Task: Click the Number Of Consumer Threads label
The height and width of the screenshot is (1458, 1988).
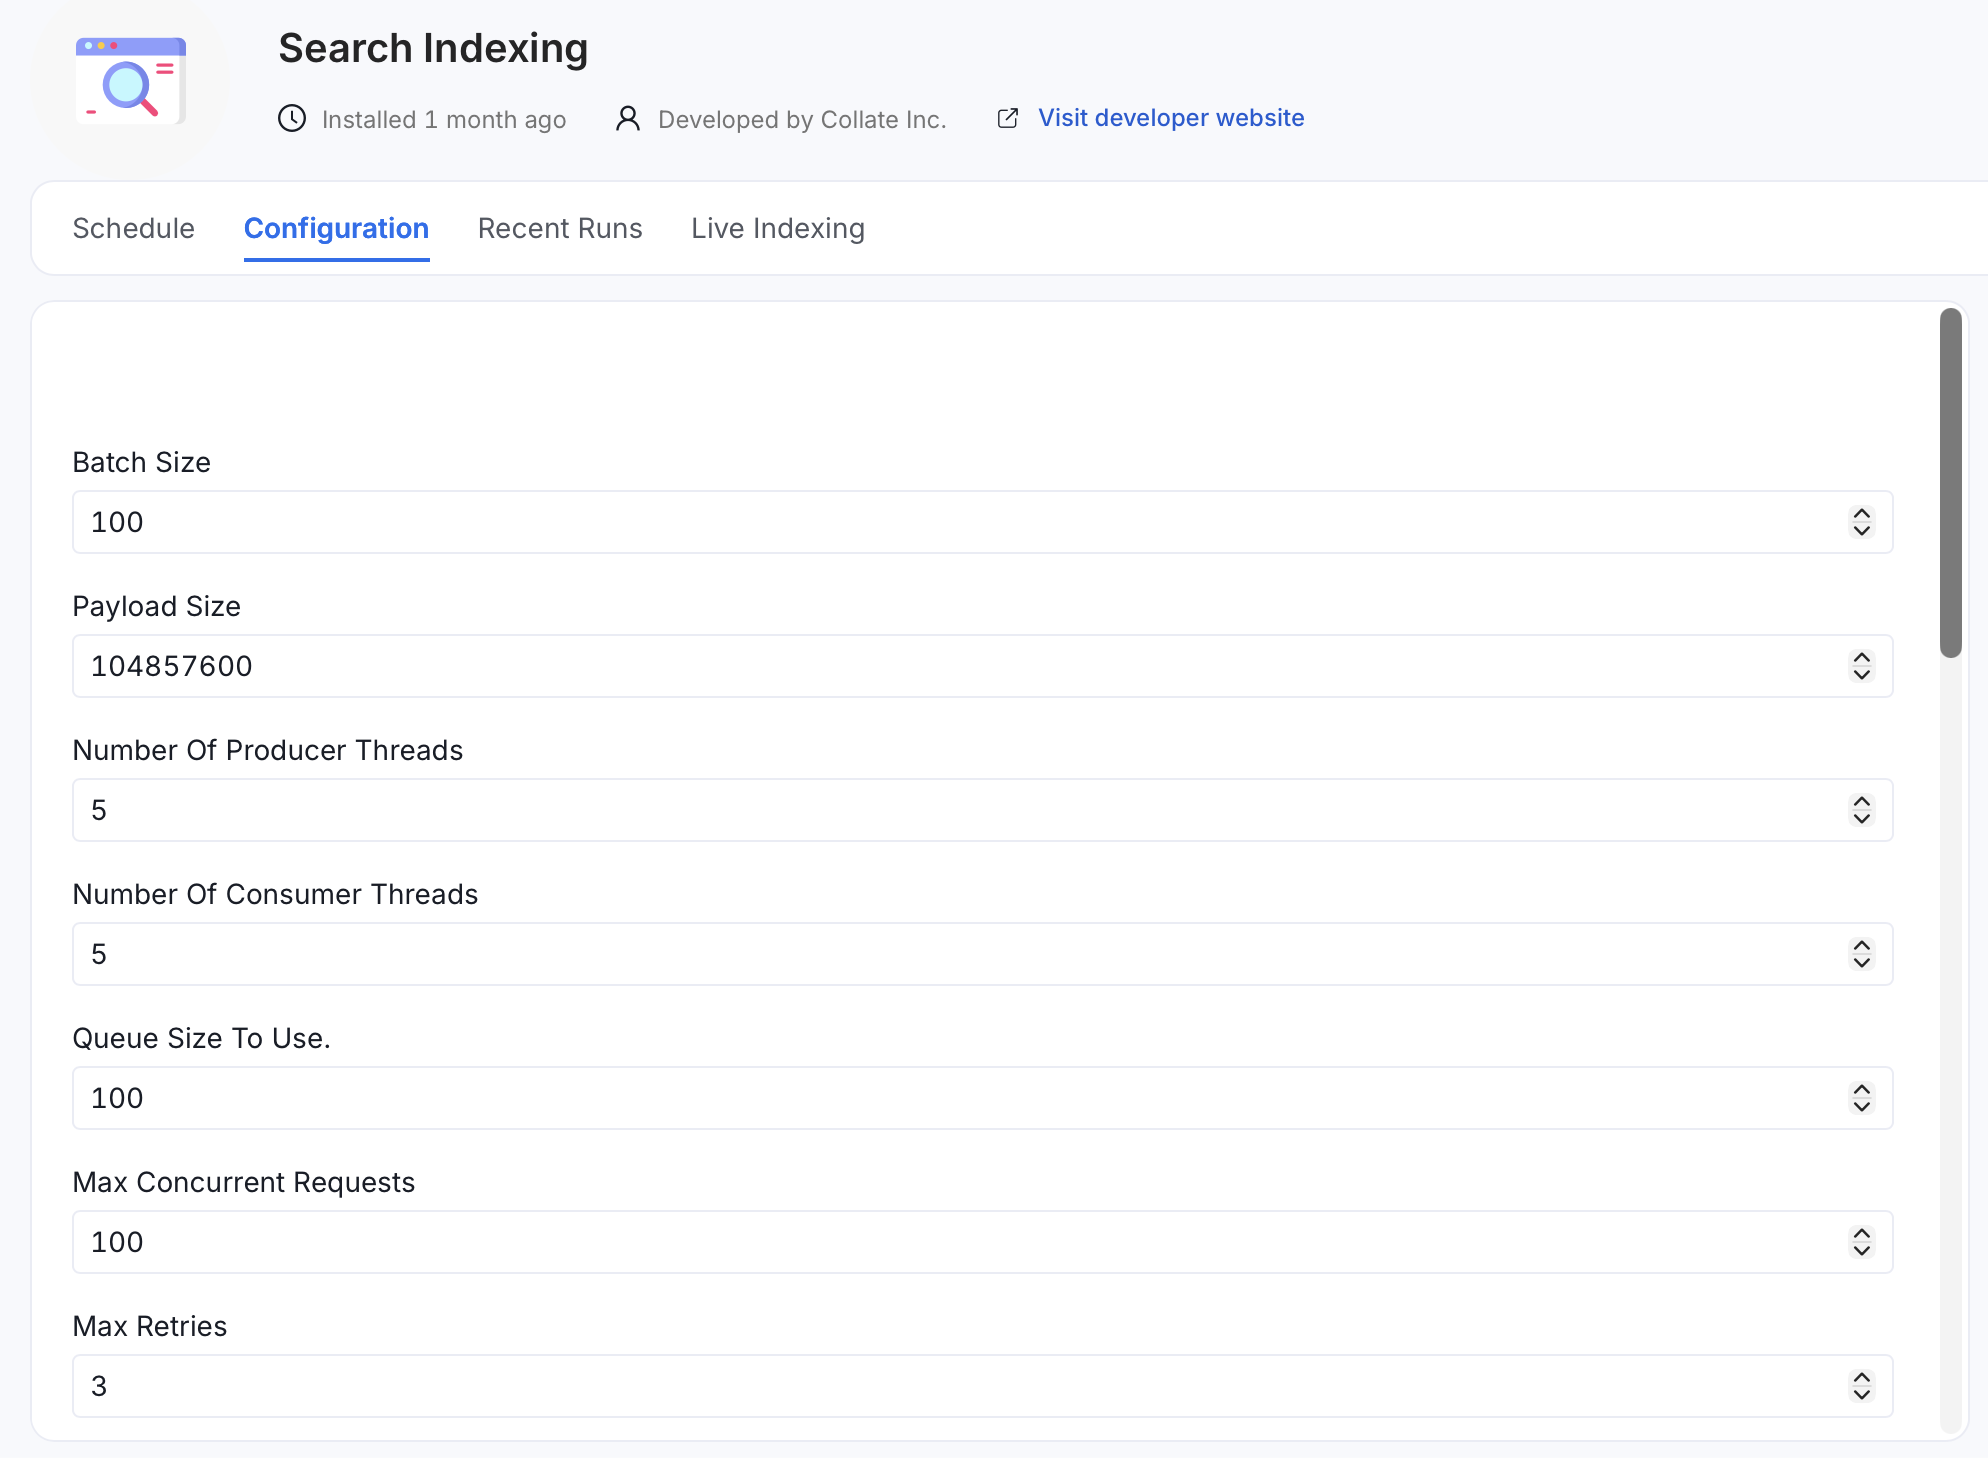Action: tap(276, 894)
